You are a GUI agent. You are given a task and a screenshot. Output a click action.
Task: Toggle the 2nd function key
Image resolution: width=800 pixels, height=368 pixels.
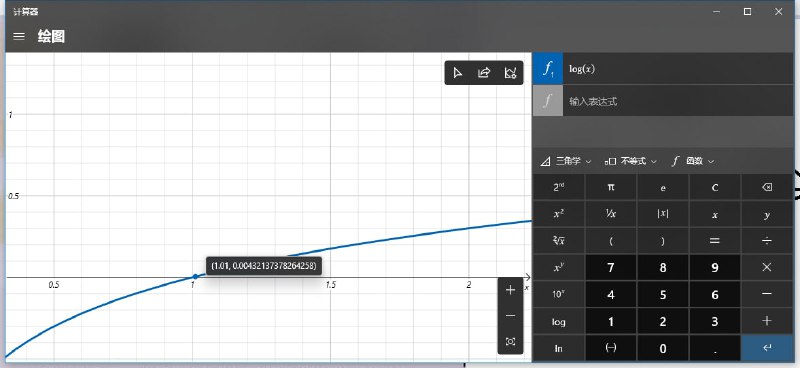(559, 187)
